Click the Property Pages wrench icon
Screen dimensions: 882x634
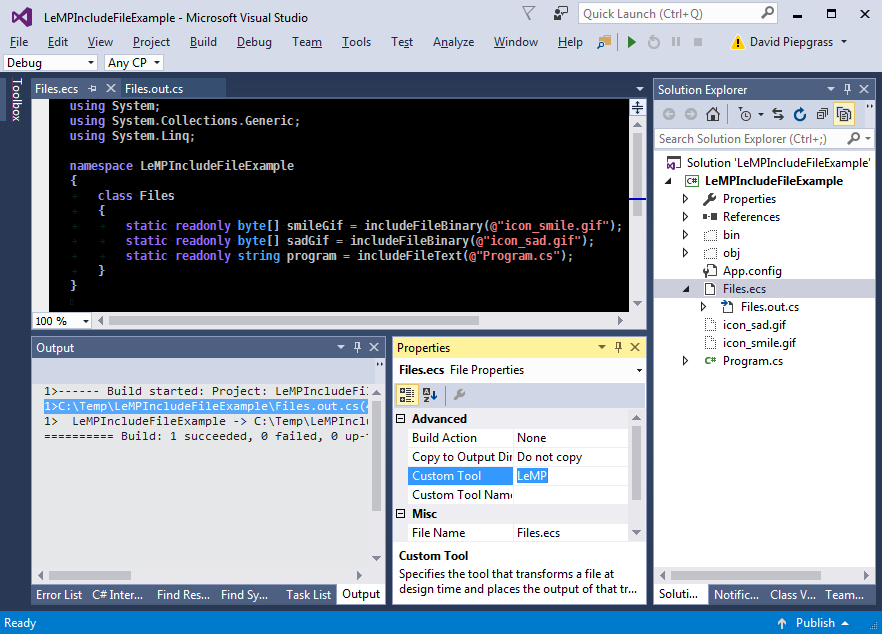tap(460, 395)
